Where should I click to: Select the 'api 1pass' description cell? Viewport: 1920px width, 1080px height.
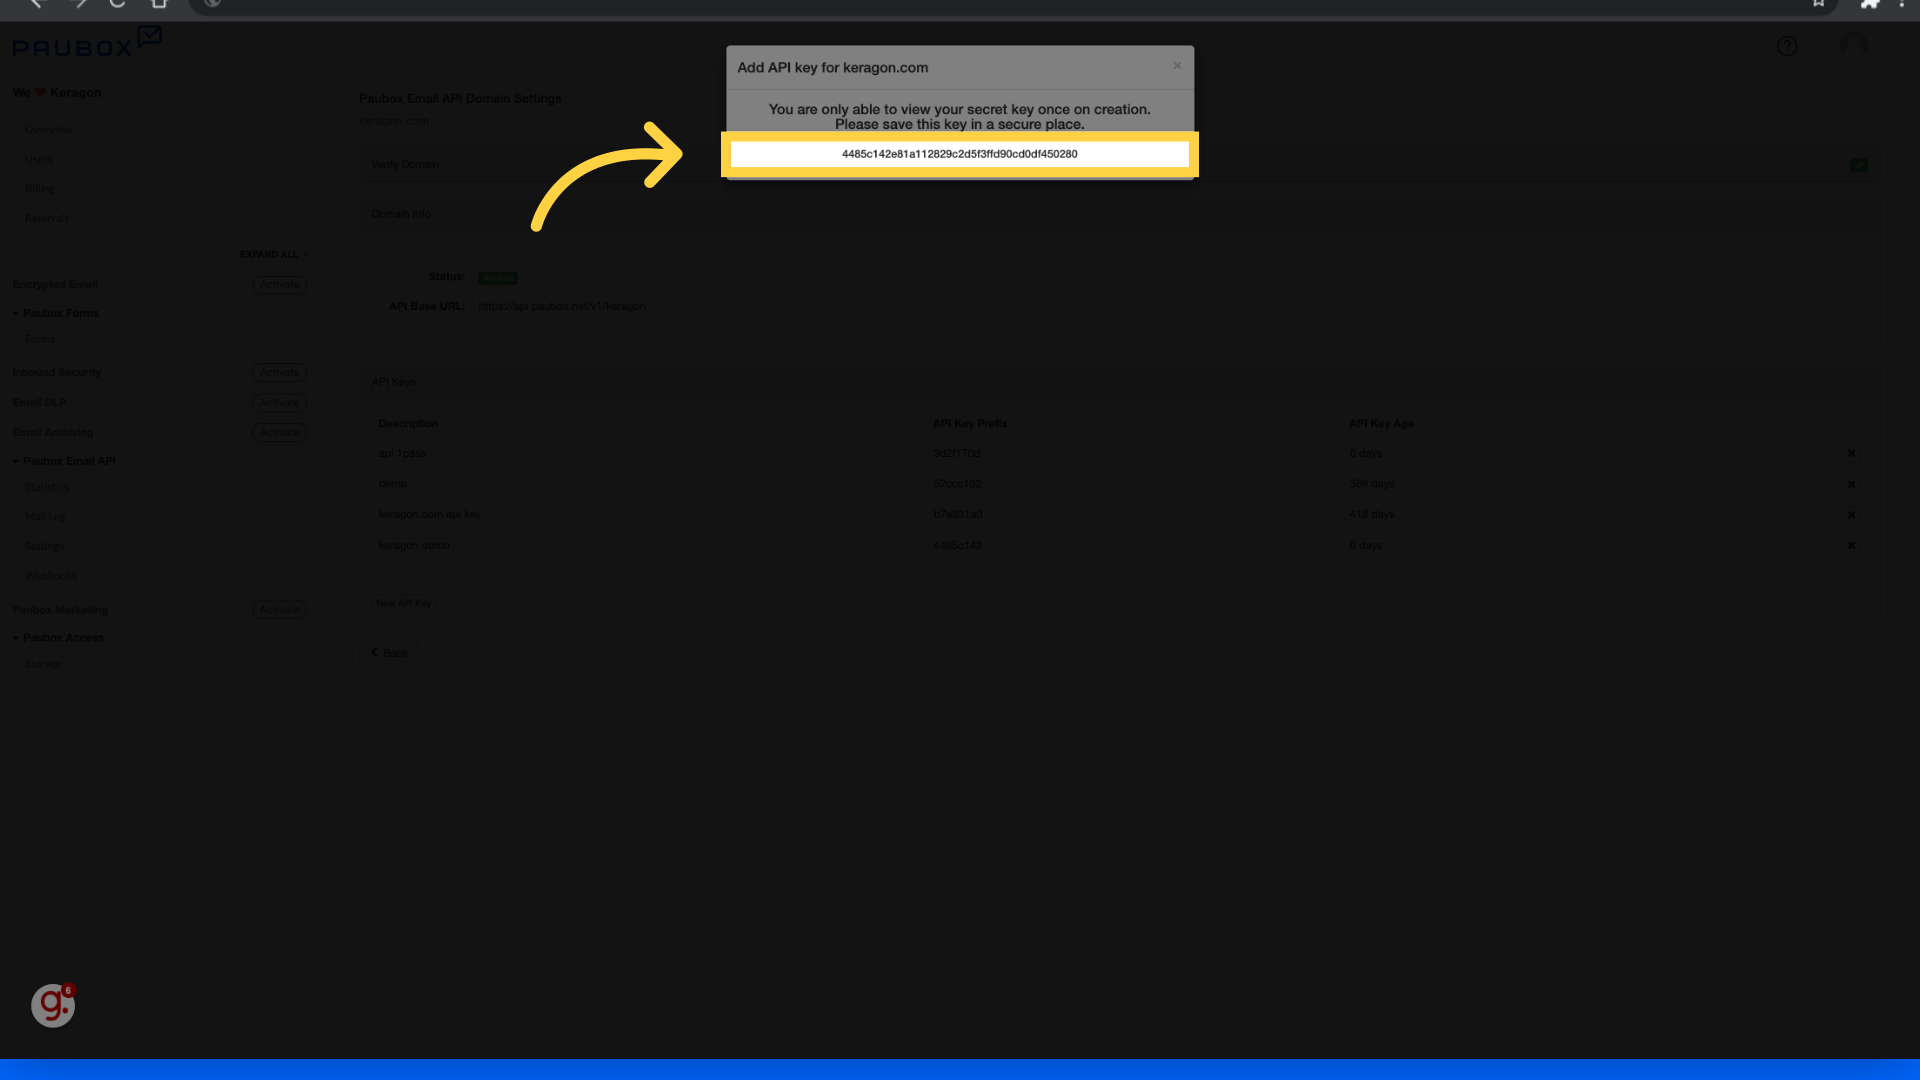[x=402, y=454]
